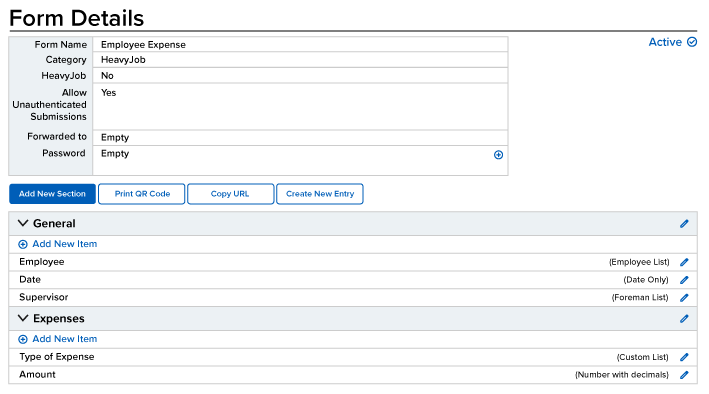This screenshot has width=709, height=394.
Task: Add New Item in Expenses section
Action: tap(65, 339)
